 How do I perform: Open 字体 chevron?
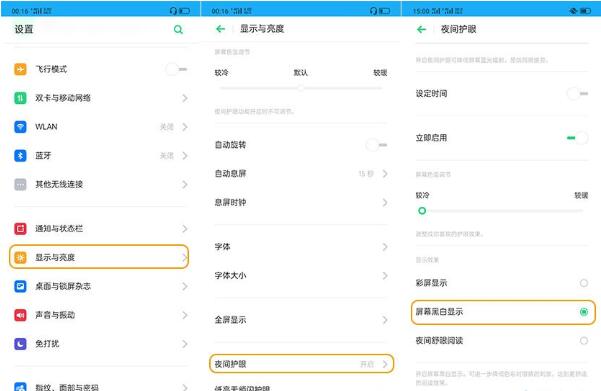(385, 247)
